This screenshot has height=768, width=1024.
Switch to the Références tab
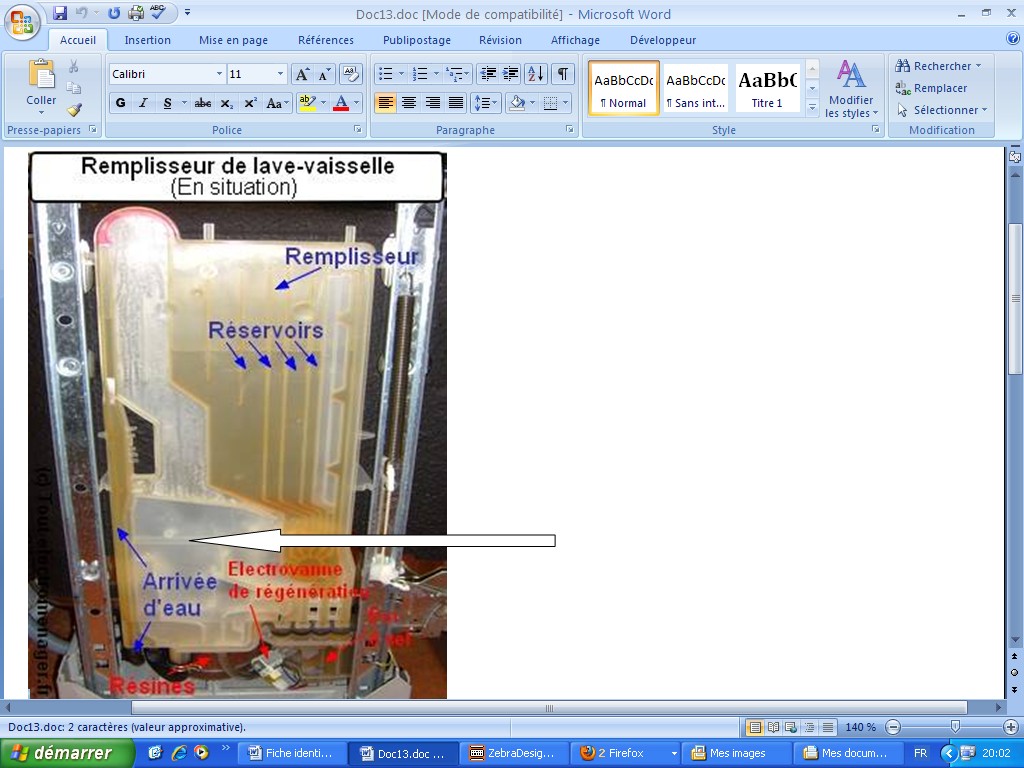tap(326, 40)
